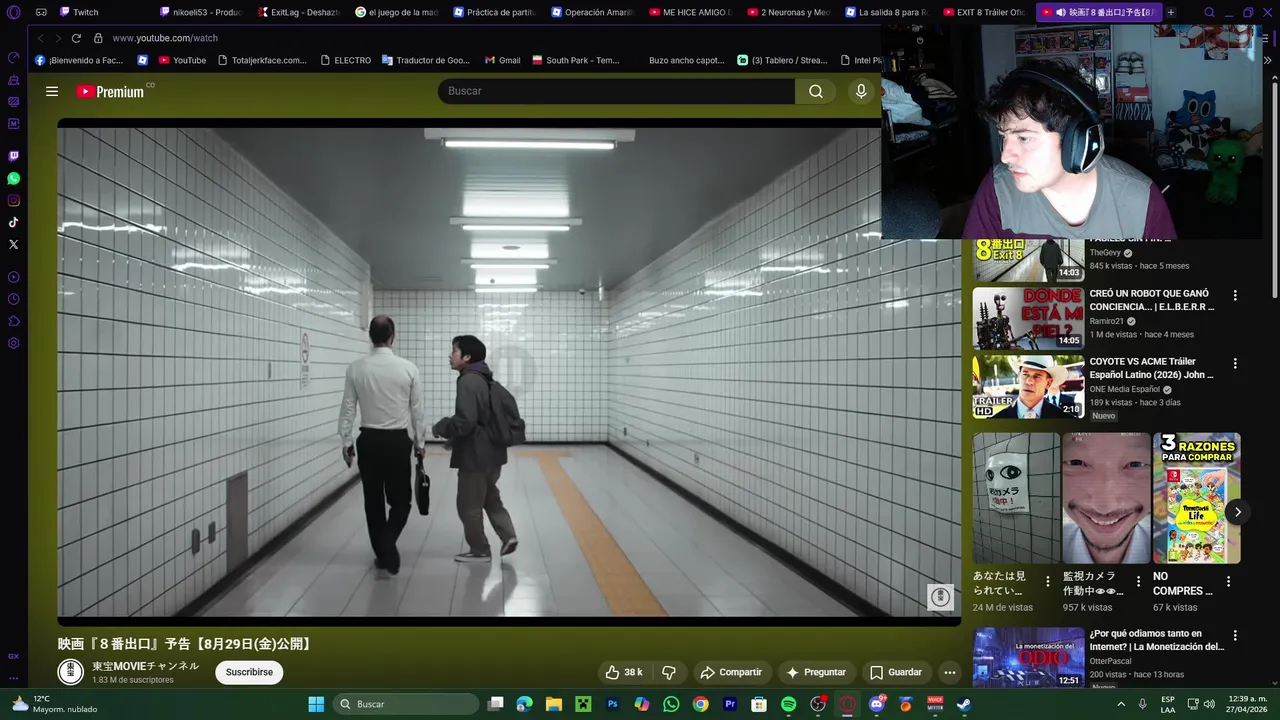Viewport: 1280px width, 720px height.
Task: Go forward with browser forward arrow
Action: click(x=57, y=38)
